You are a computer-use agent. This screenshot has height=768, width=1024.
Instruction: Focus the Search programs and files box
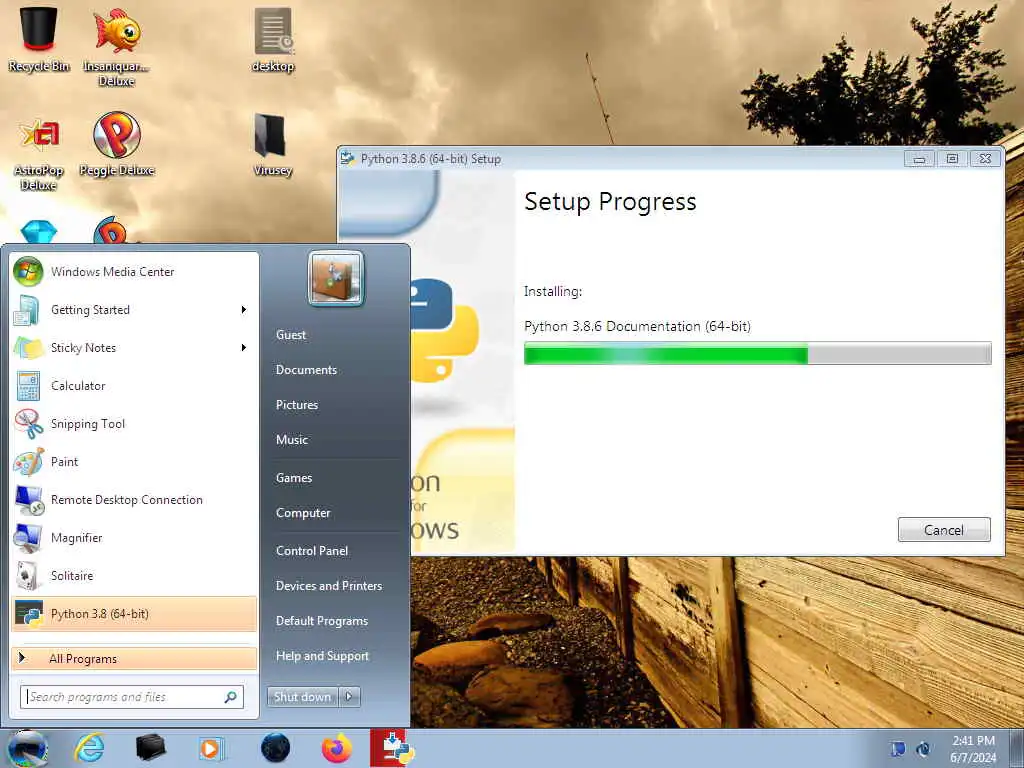click(132, 697)
